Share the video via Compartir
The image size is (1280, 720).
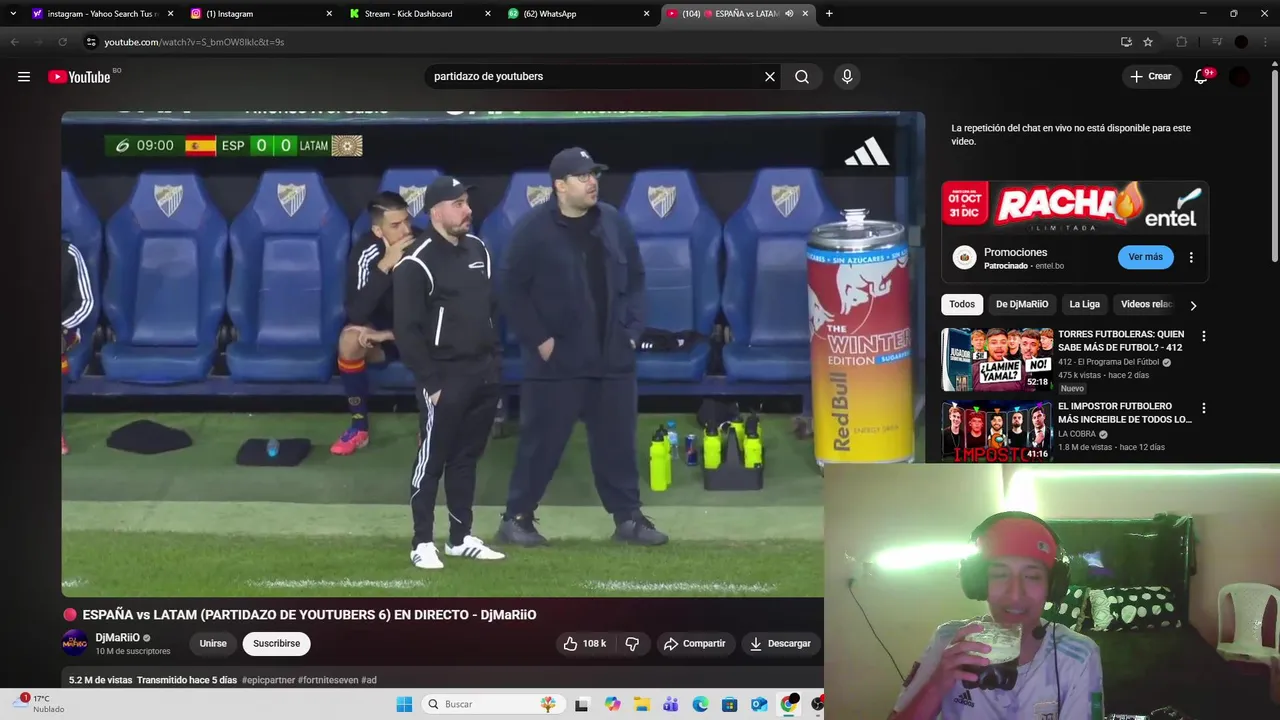point(695,644)
